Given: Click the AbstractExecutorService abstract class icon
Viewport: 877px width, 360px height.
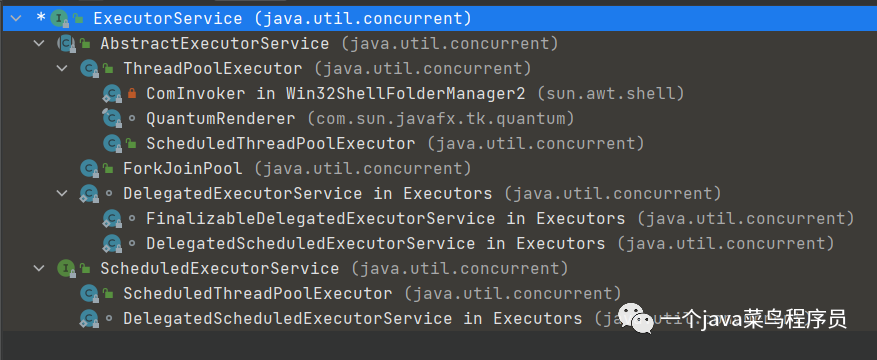Looking at the screenshot, I should click(x=67, y=44).
